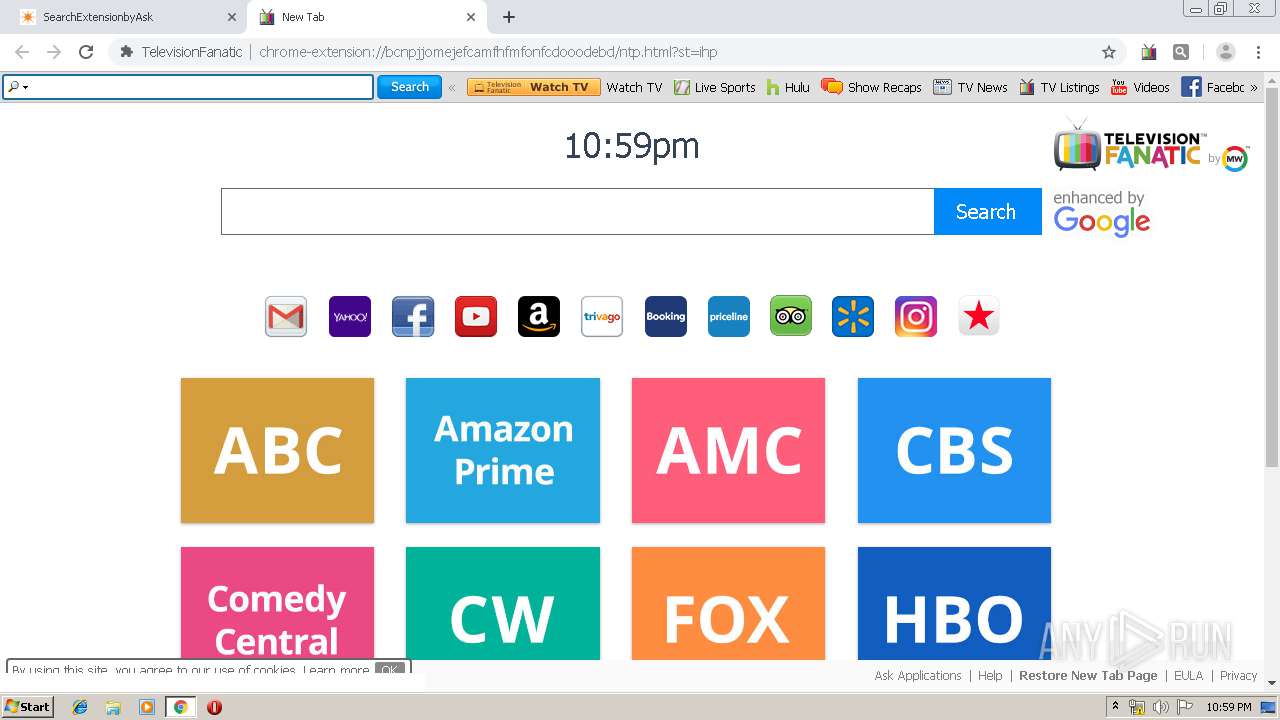Go back to previous page
1280x720 pixels.
tap(22, 52)
